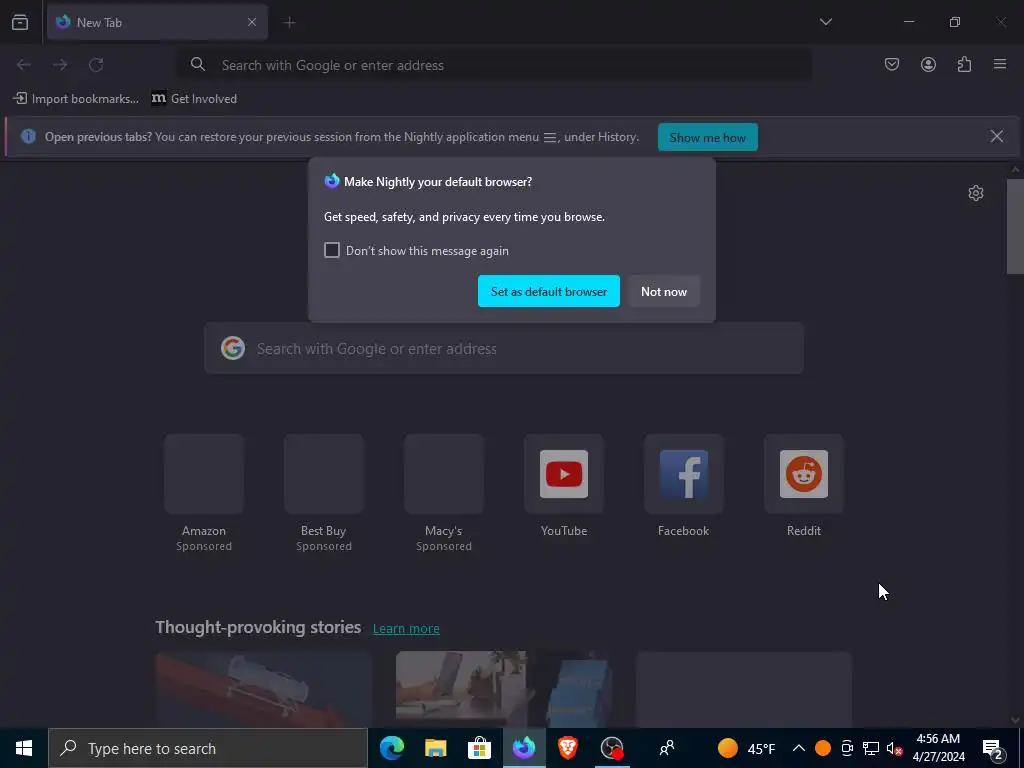Viewport: 1024px width, 768px height.
Task: Open the Meet Now camera tray icon
Action: (847, 748)
